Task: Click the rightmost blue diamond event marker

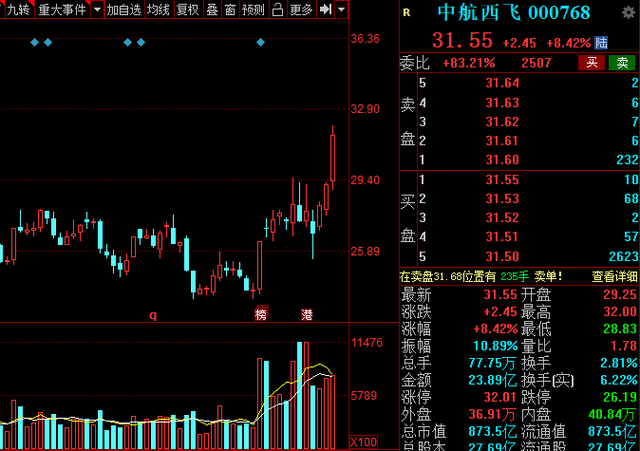Action: coord(260,42)
